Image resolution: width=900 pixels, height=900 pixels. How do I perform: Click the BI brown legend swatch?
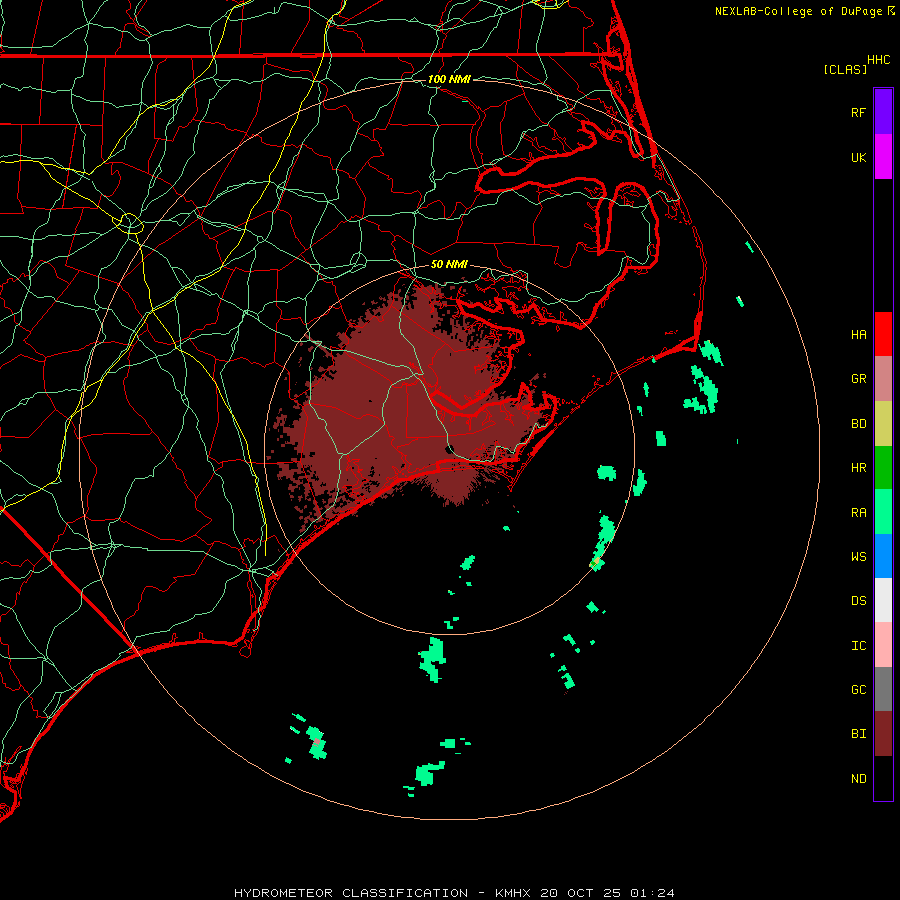pos(883,734)
